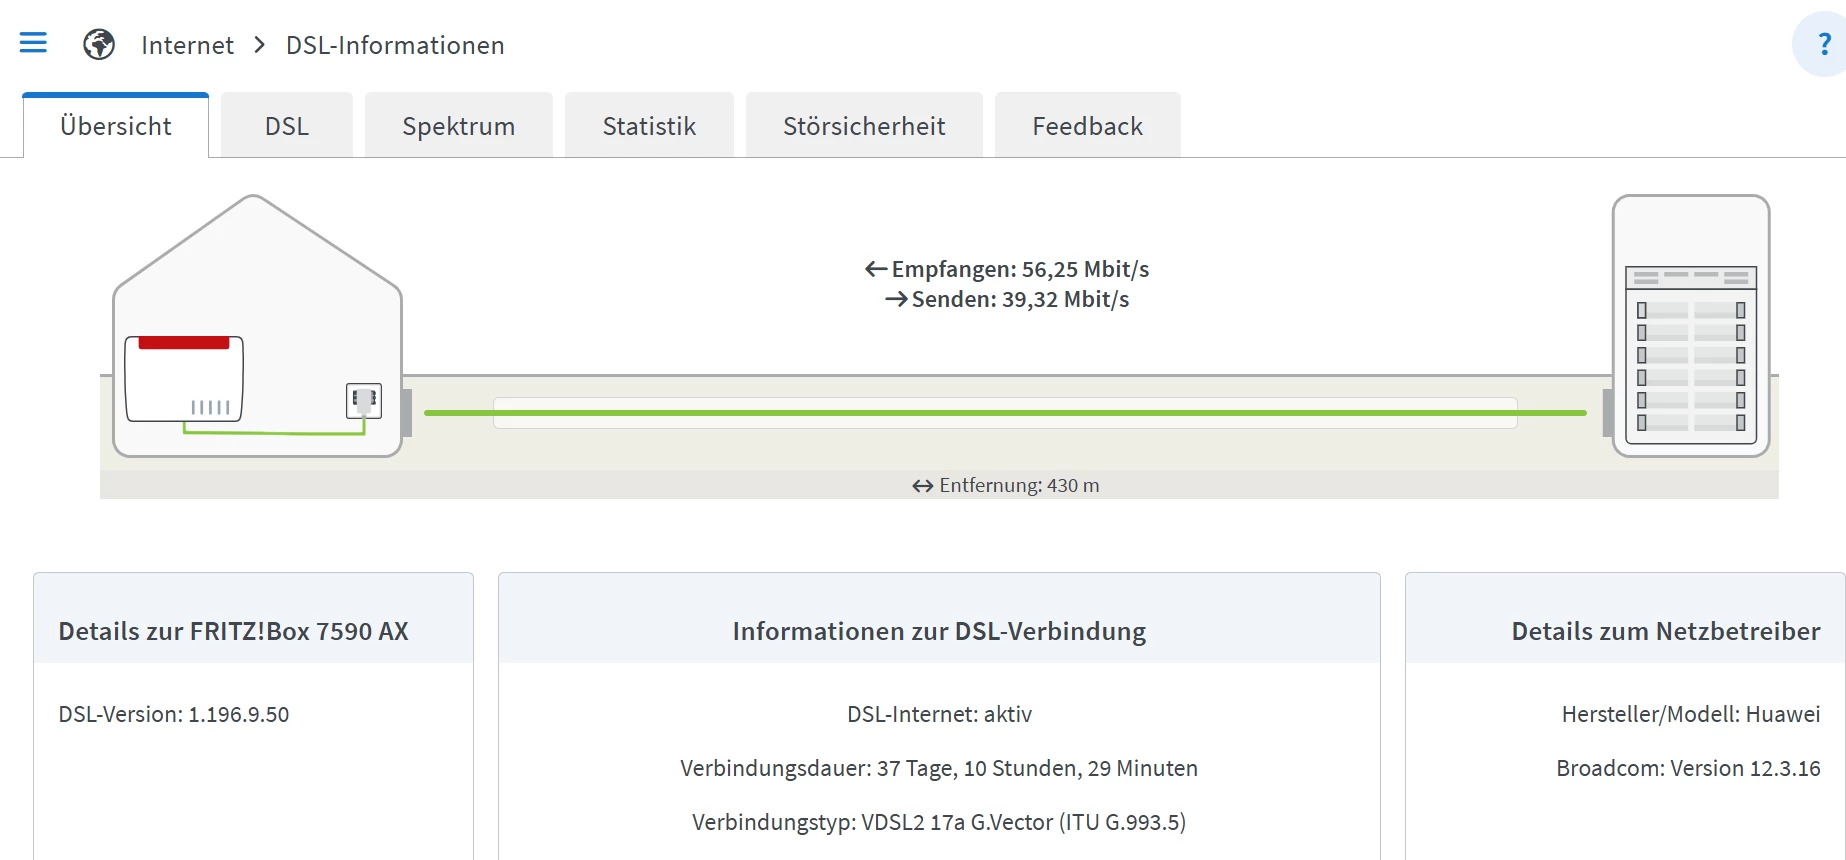Switch to the DSL tab

tap(287, 126)
